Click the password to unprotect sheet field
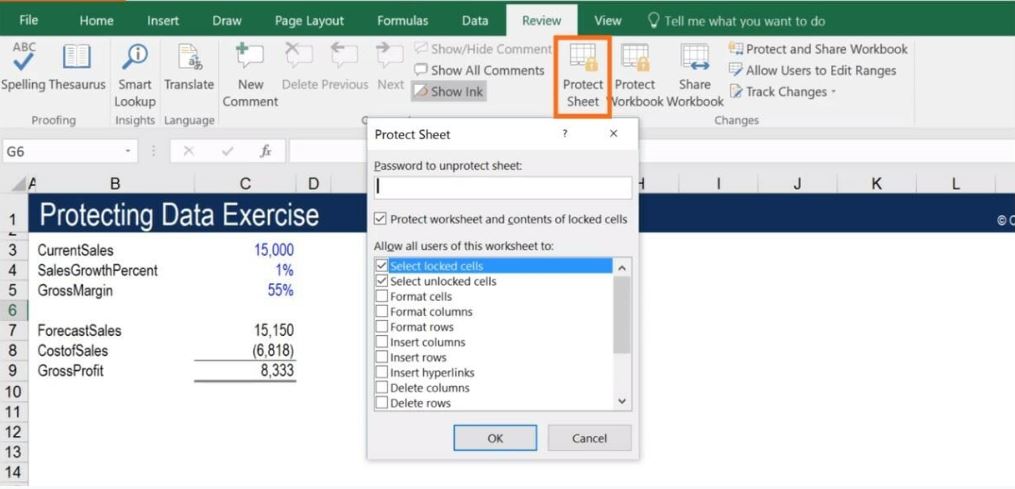This screenshot has width=1015, height=489. [x=503, y=187]
